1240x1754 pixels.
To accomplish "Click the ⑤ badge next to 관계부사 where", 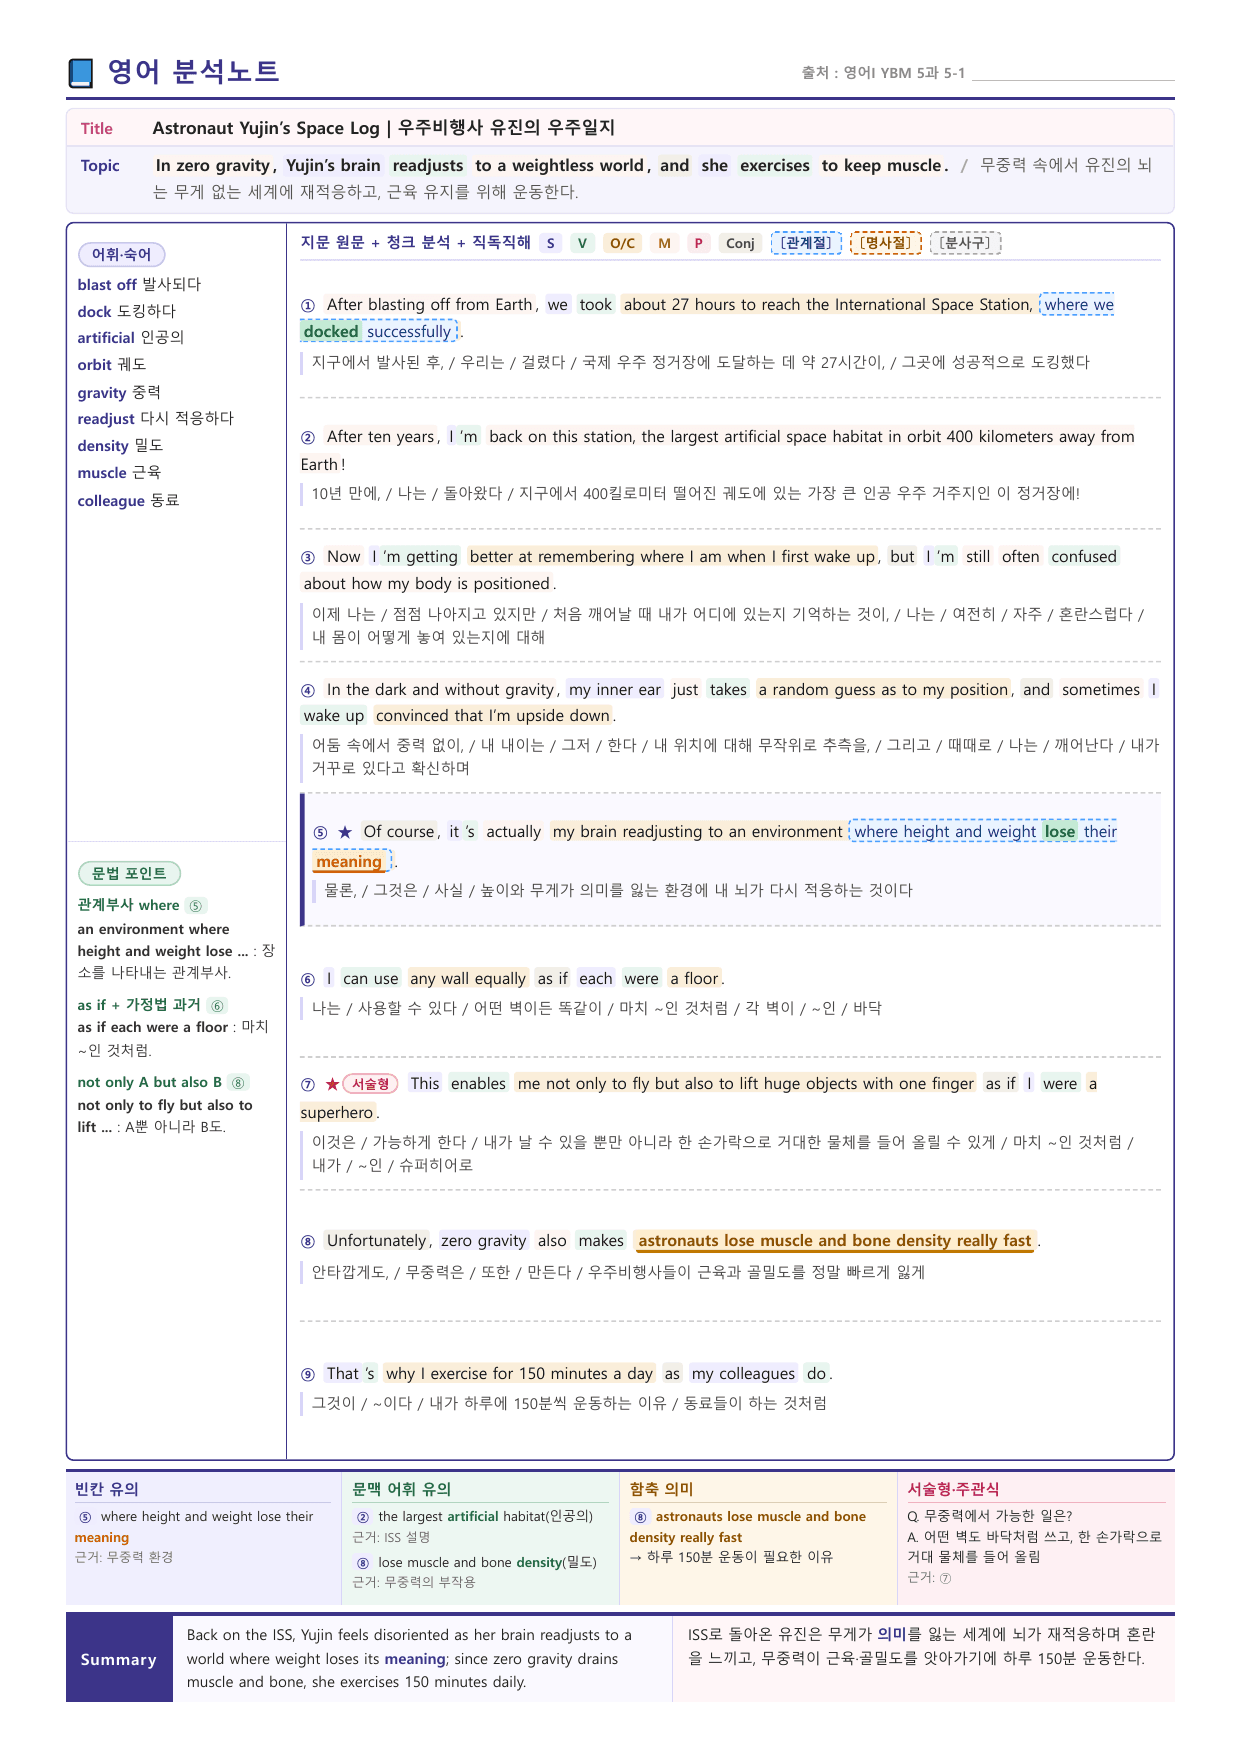I will (196, 905).
